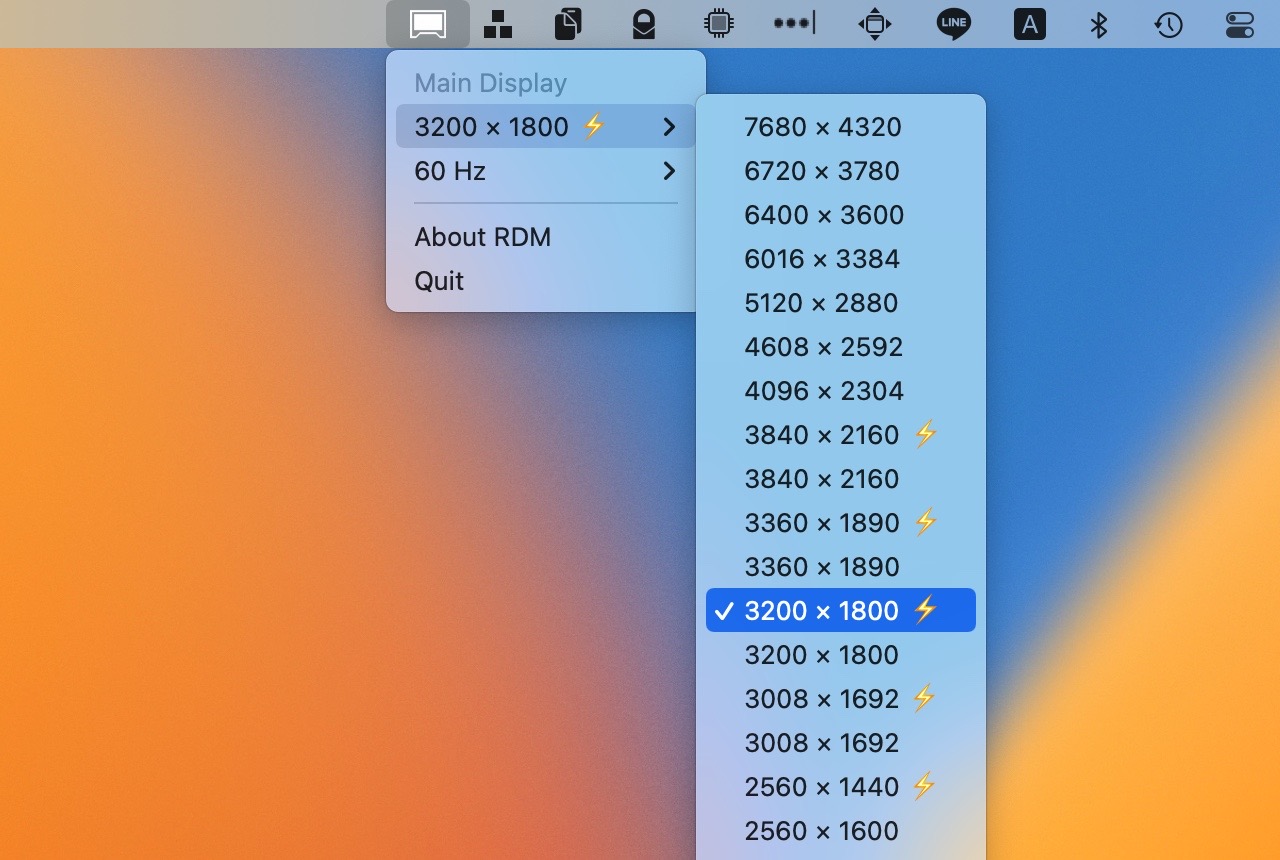Open the Time Machine menu bar icon
The height and width of the screenshot is (860, 1280).
click(1169, 24)
